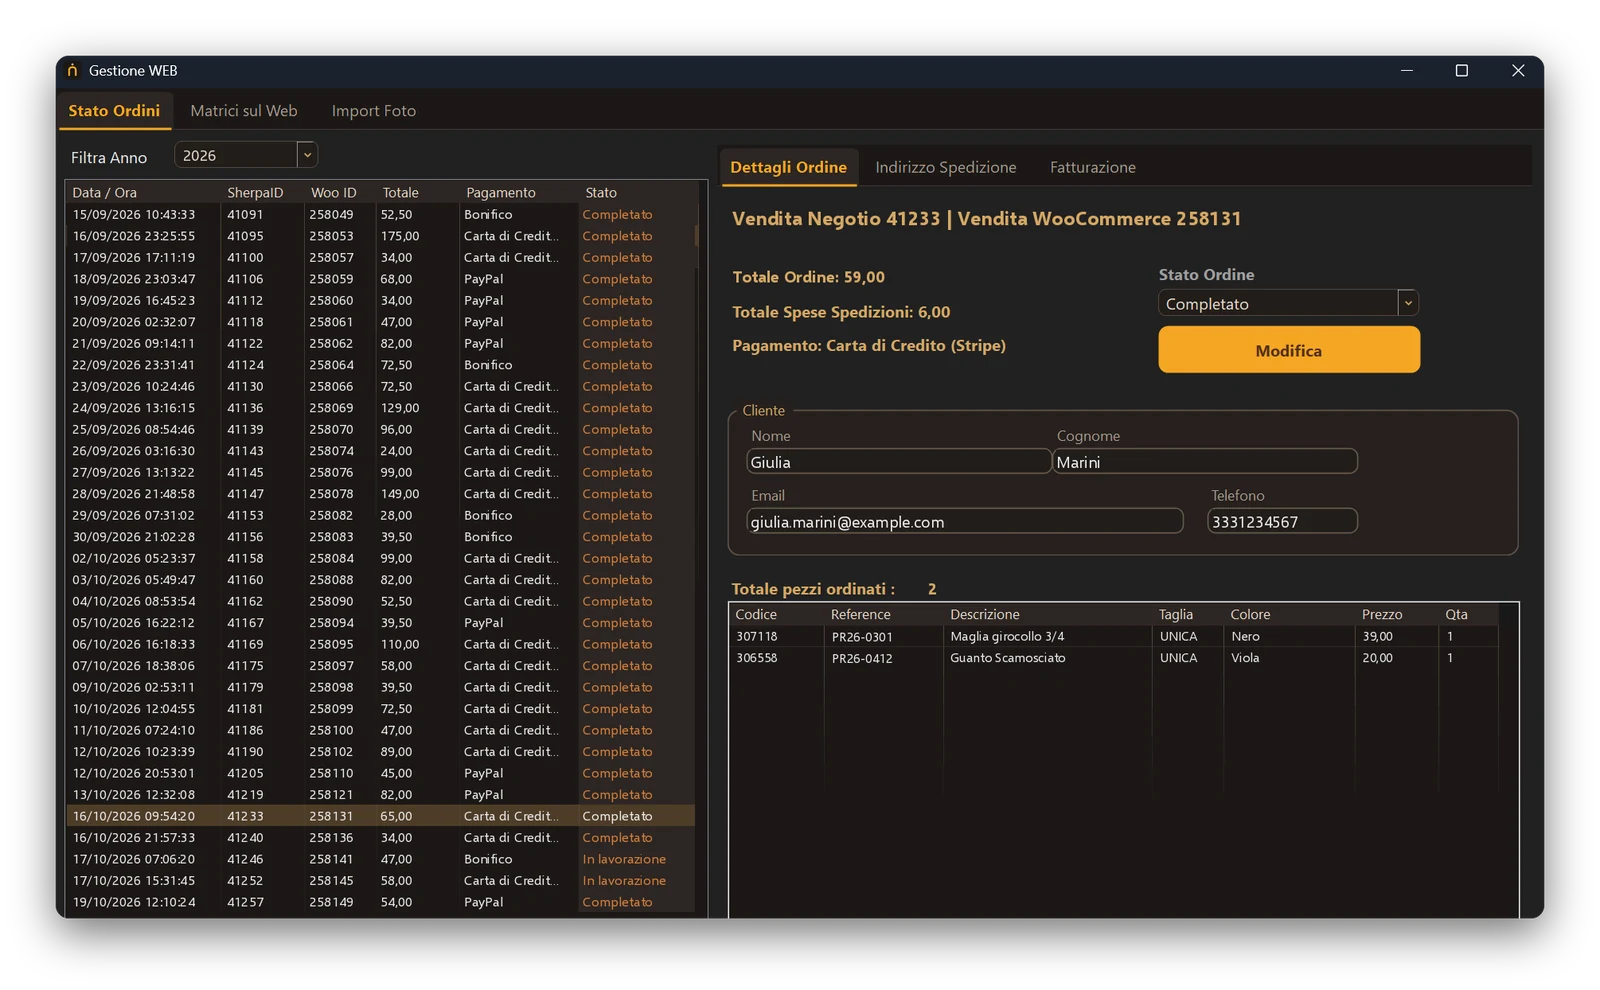
Task: Select order row with SherpaID 41091
Action: point(381,214)
